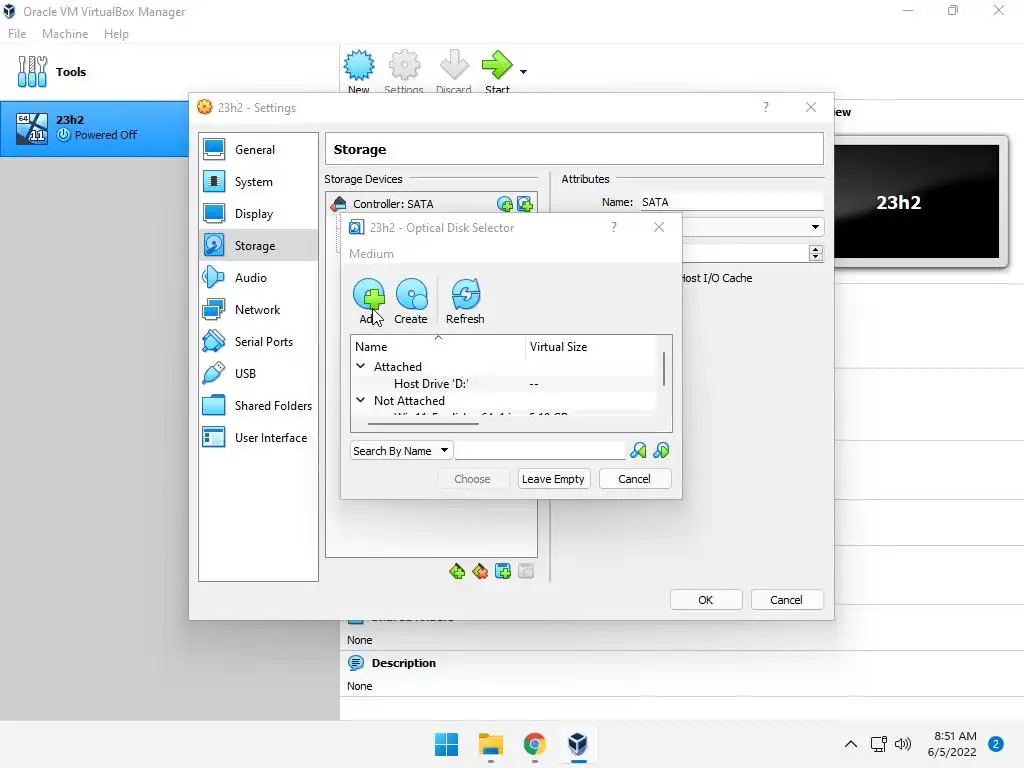
Task: Click 23h2 preview thumbnail
Action: 917,202
